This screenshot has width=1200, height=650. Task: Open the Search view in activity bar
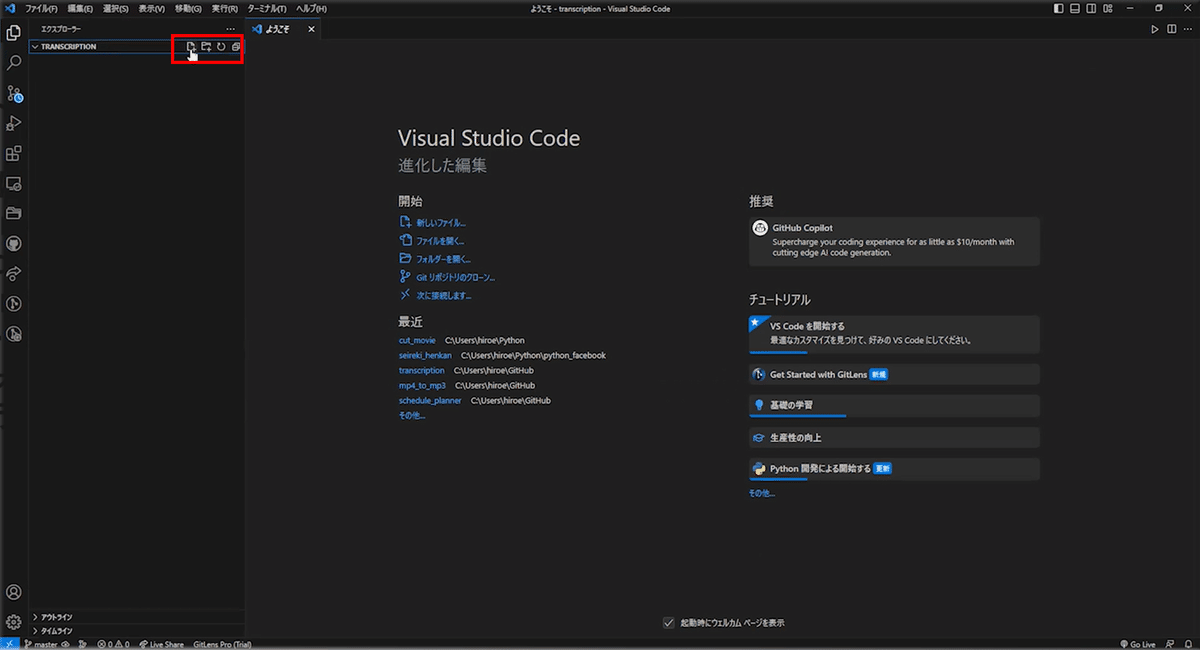(x=14, y=63)
